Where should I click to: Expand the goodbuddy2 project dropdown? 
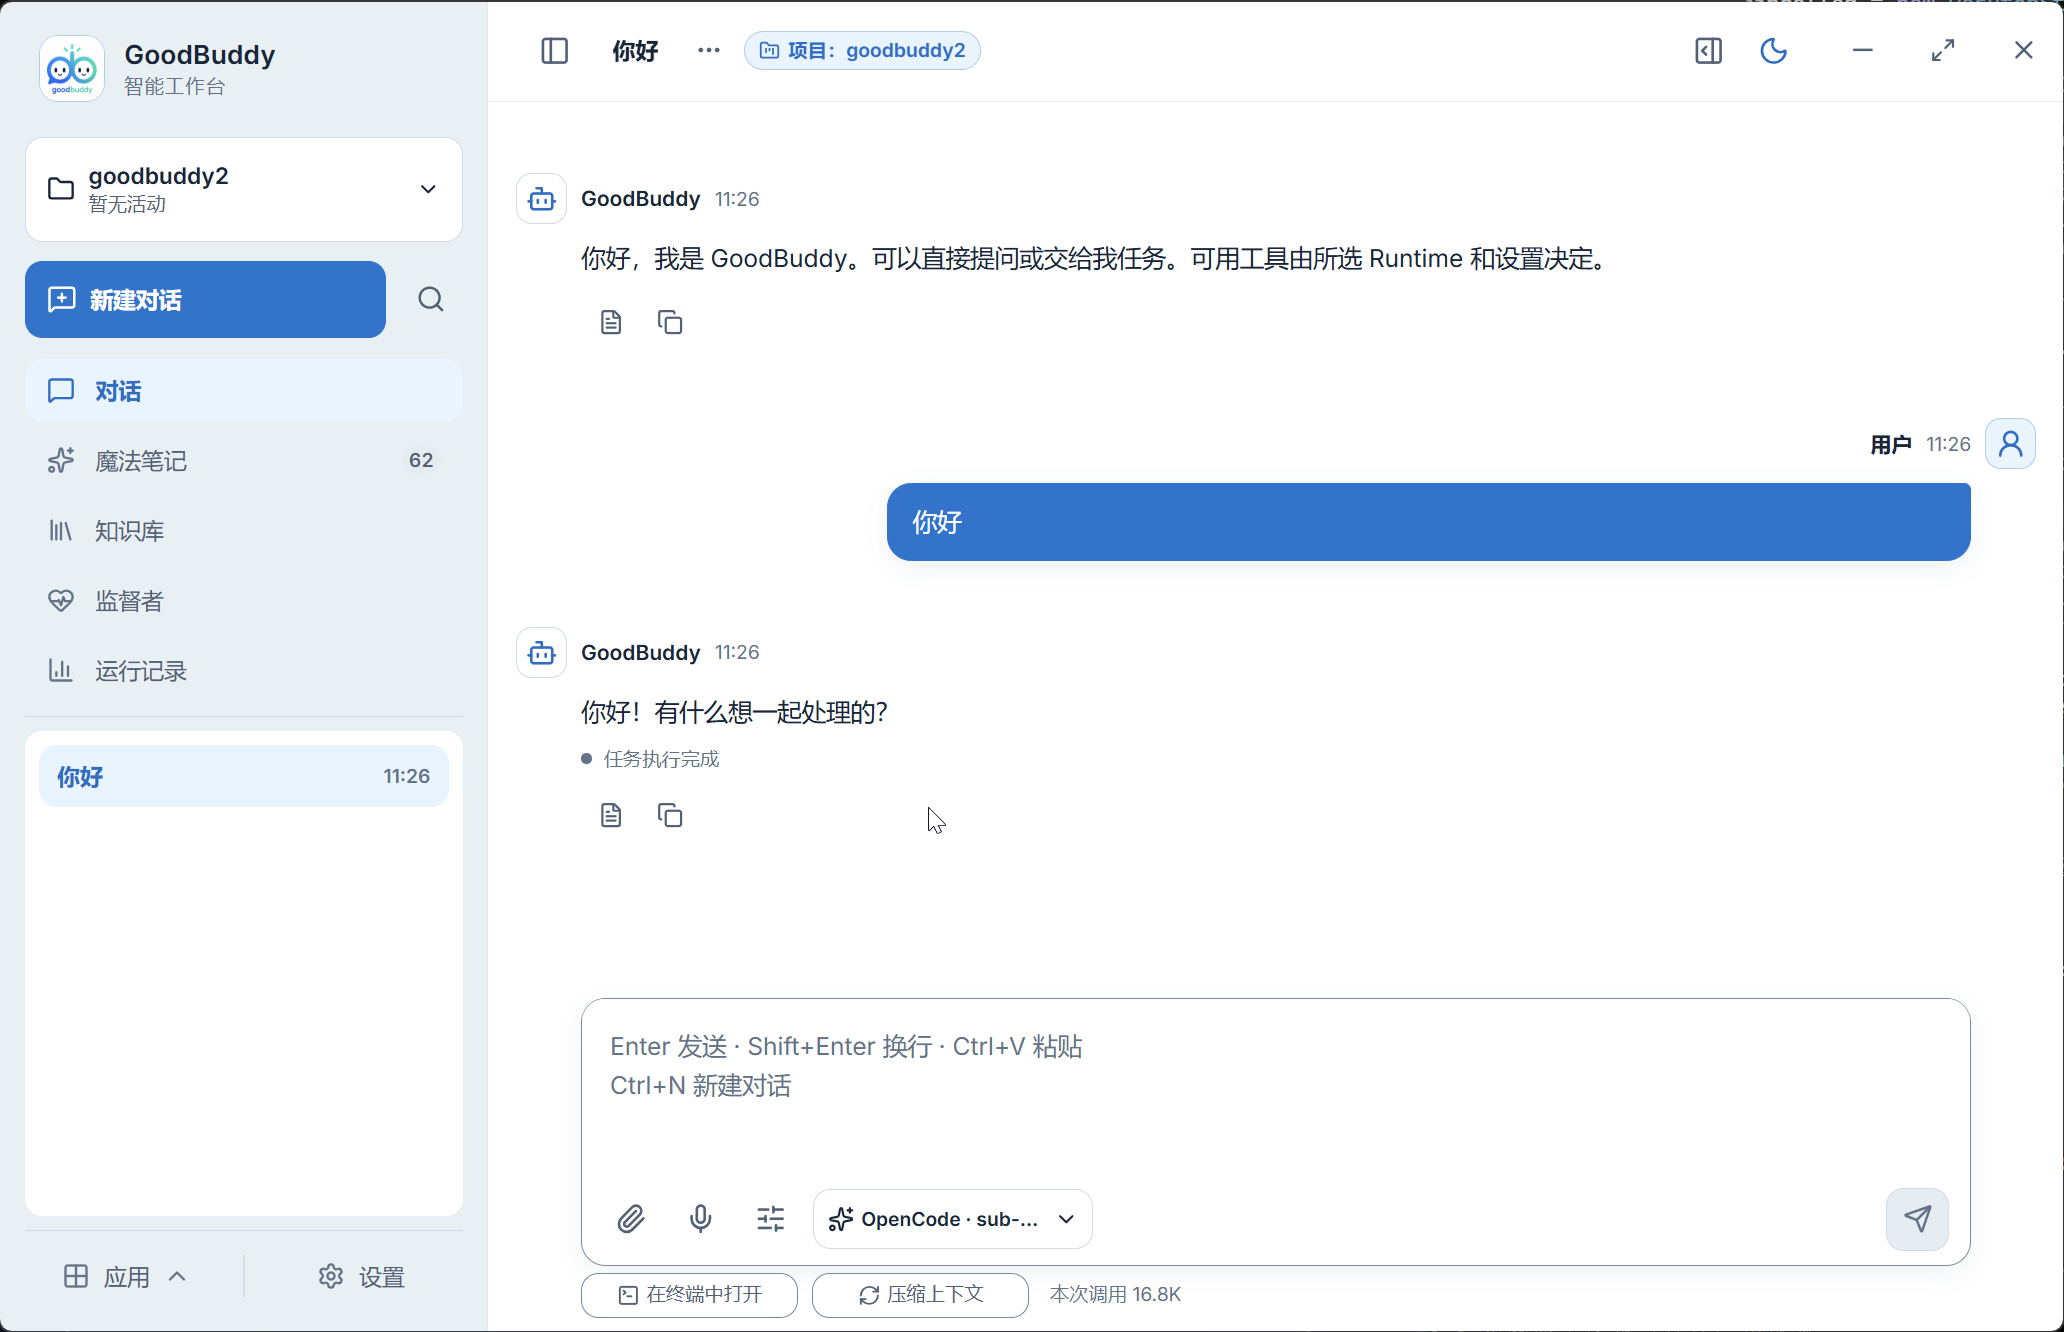click(244, 189)
